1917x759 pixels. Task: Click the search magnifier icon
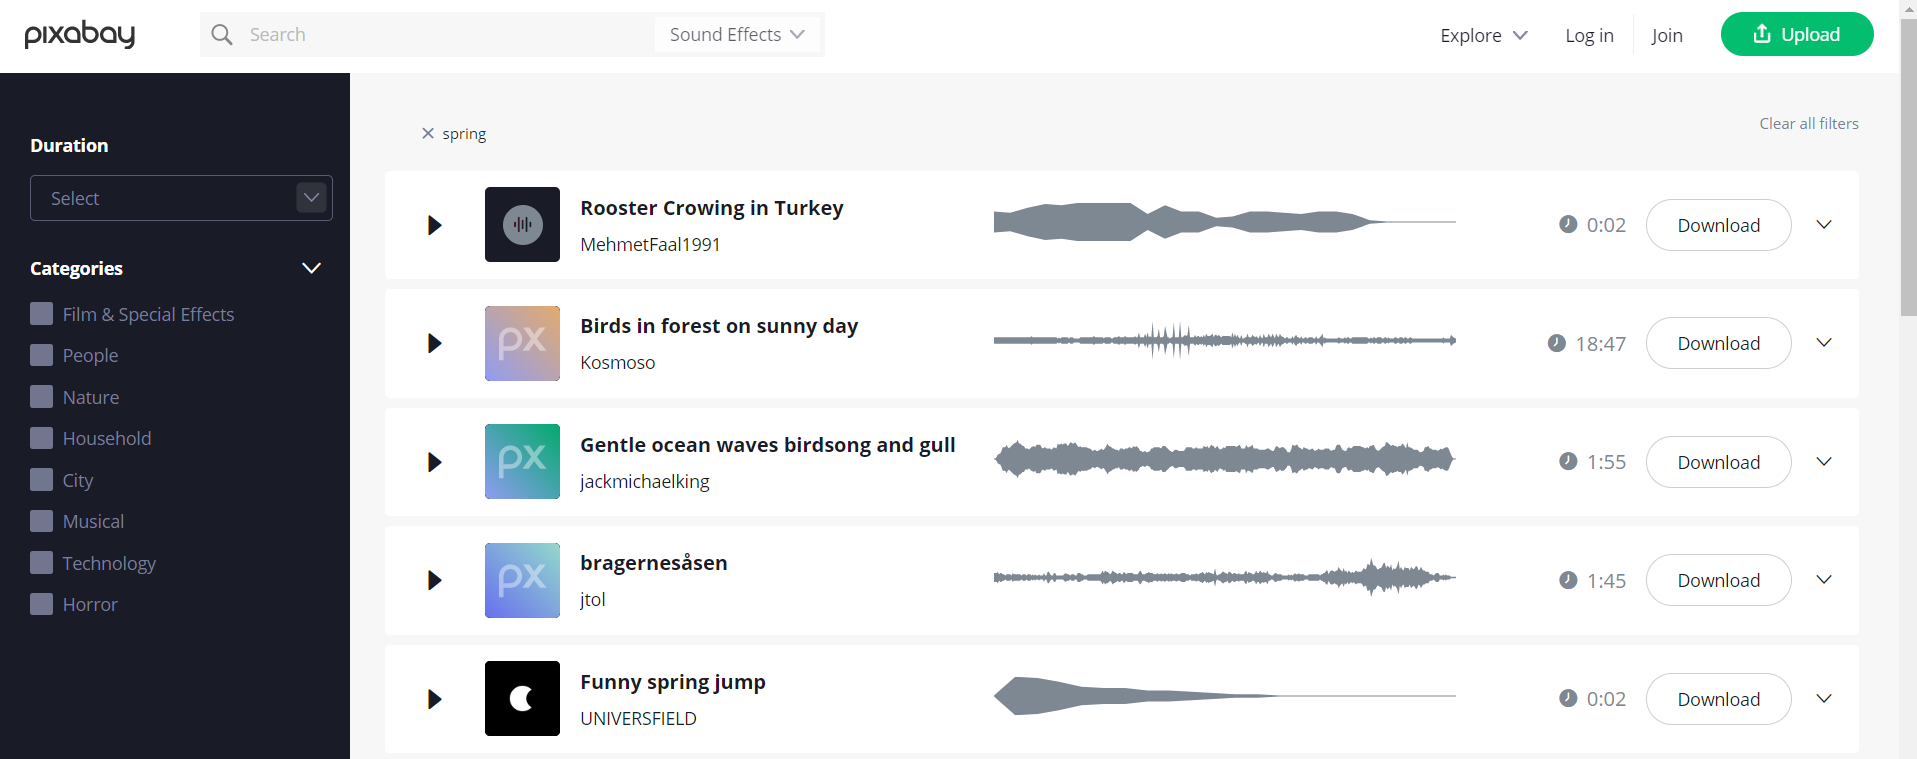click(222, 35)
